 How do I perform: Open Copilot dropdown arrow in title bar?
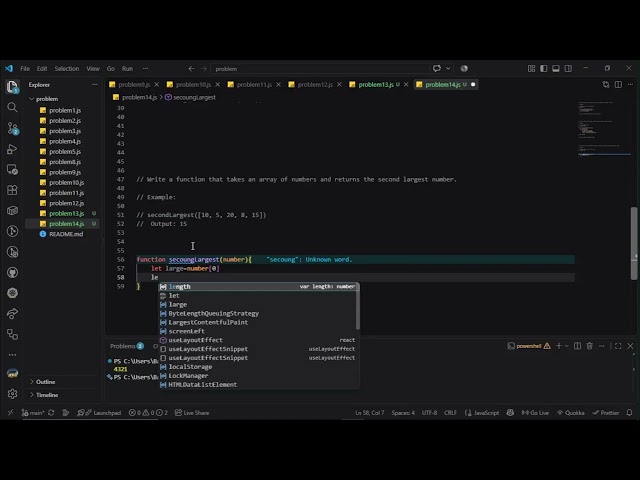(448, 69)
